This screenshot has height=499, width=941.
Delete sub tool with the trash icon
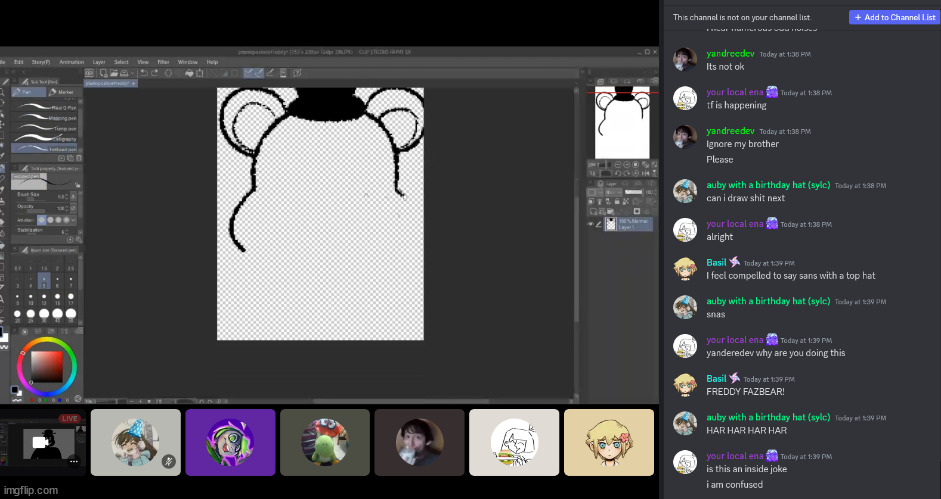tap(79, 158)
